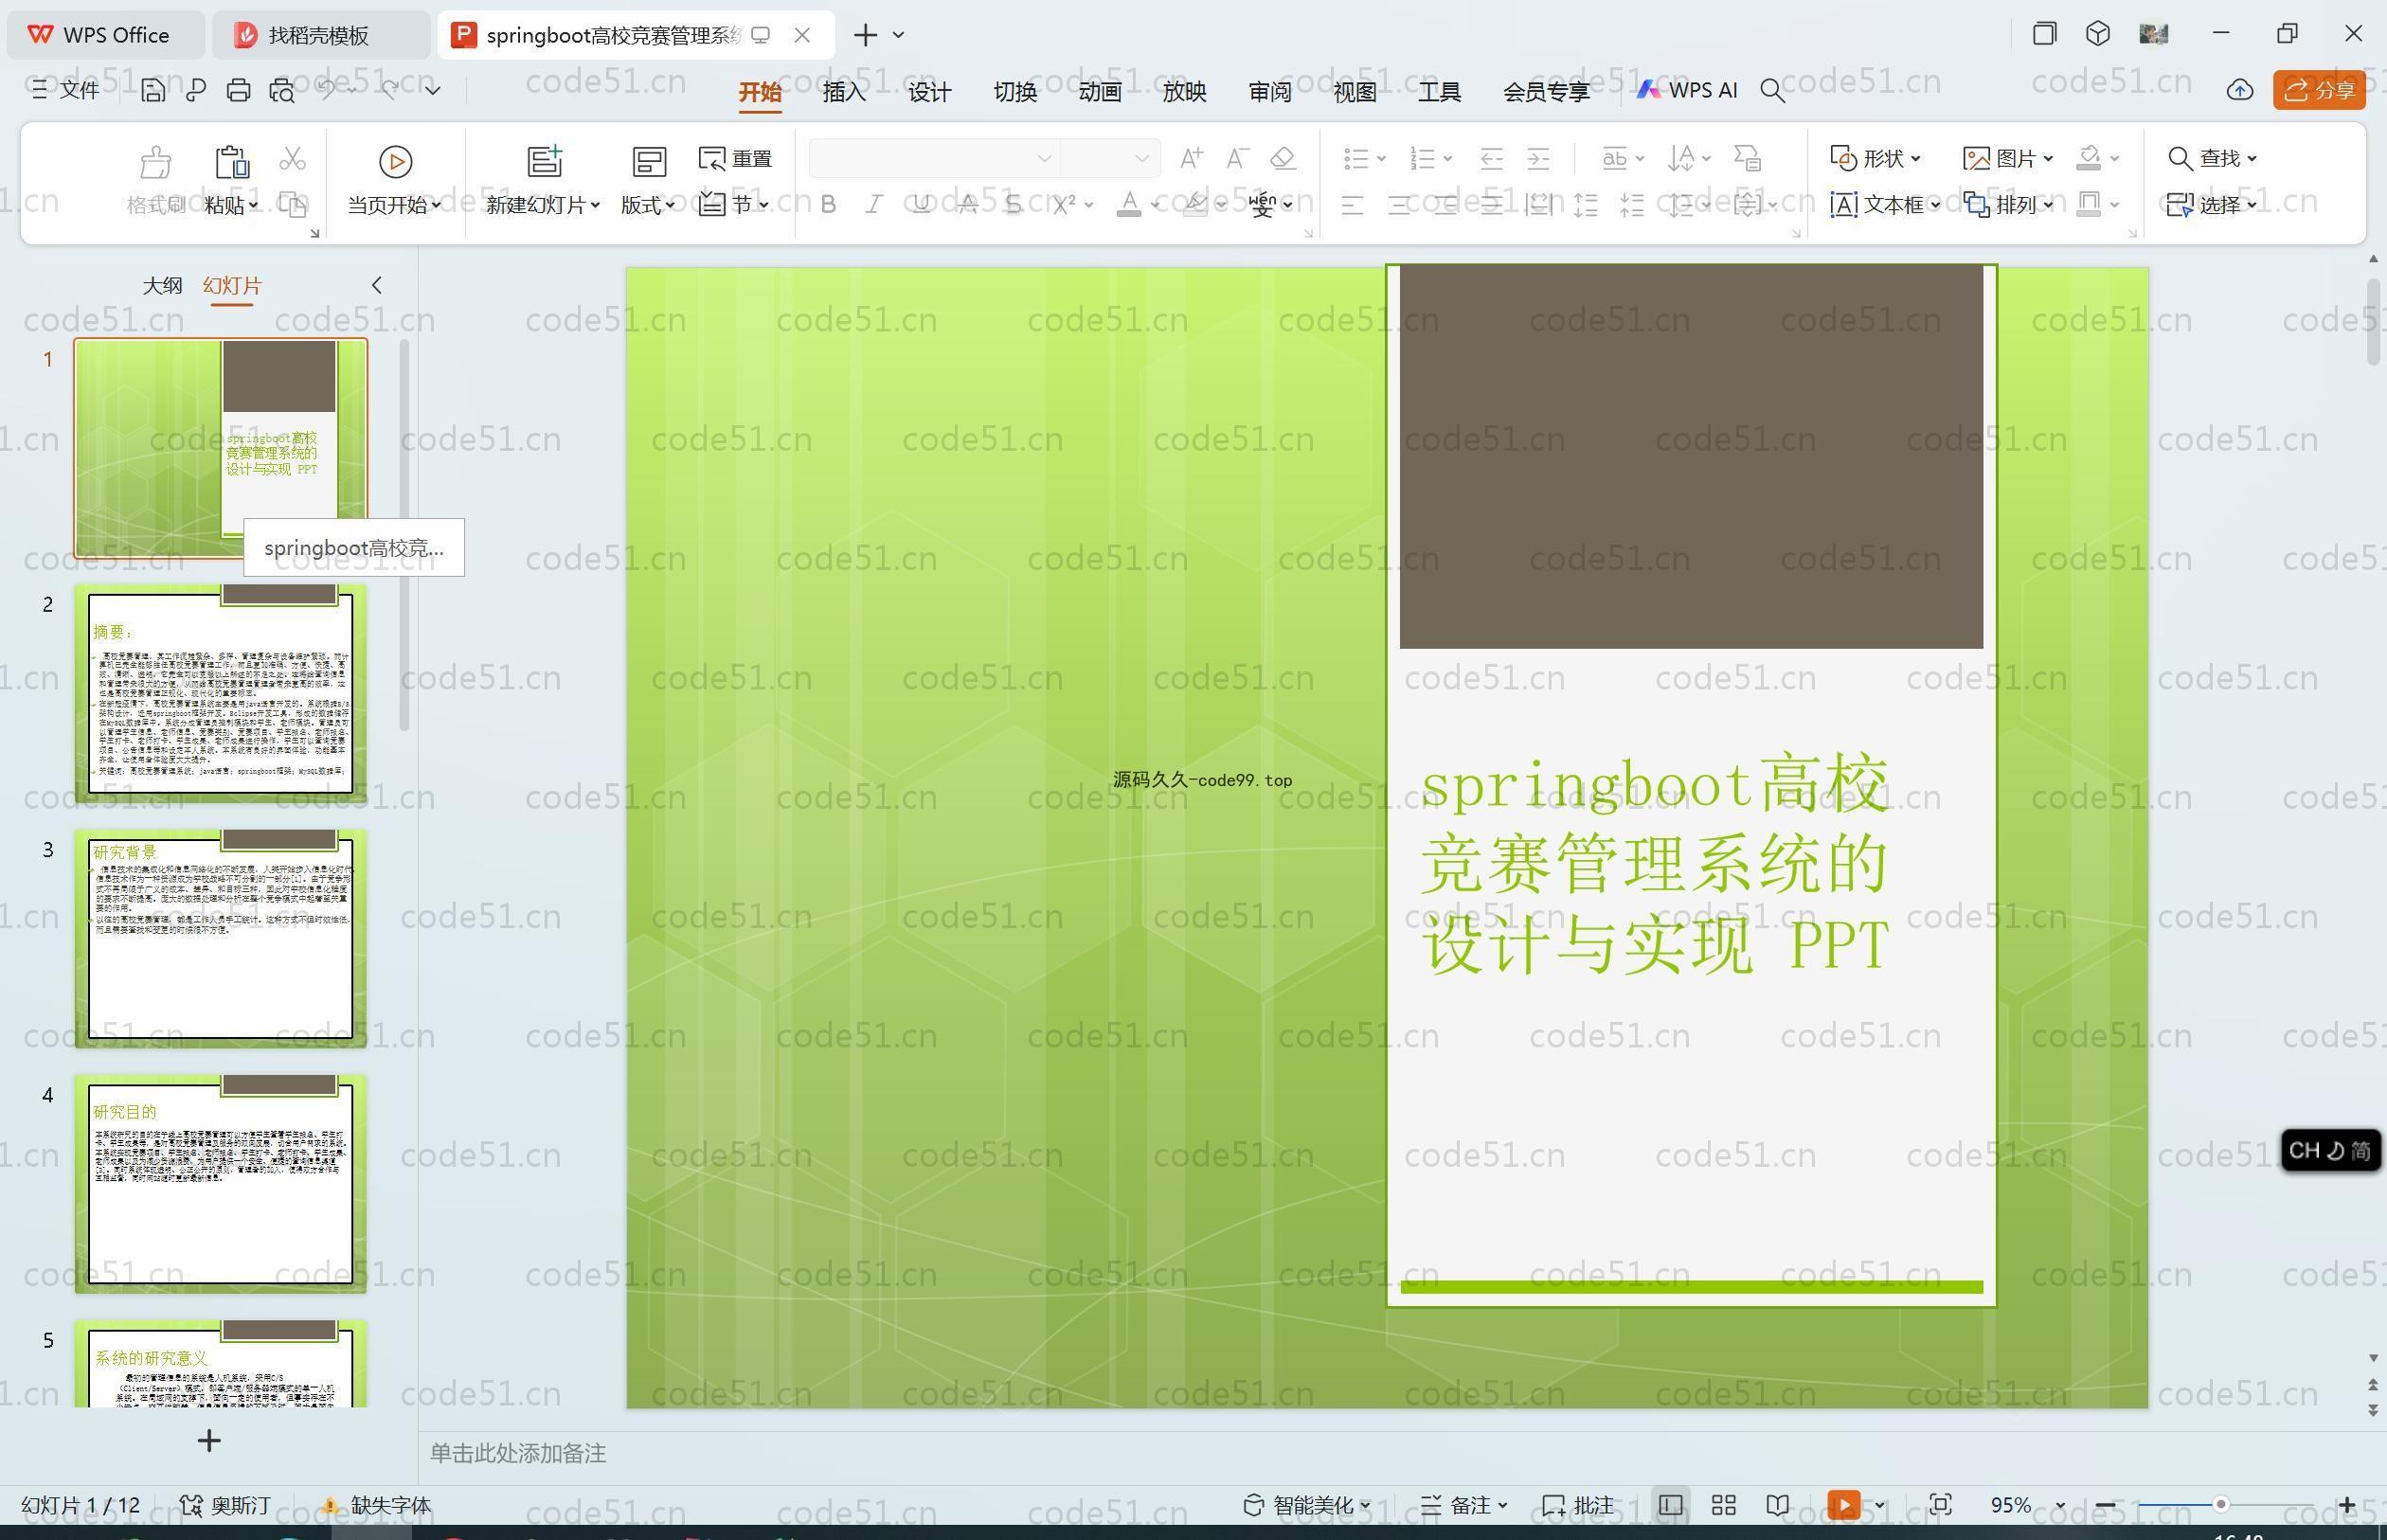Image resolution: width=2387 pixels, height=1540 pixels.
Task: Click the Format Painter (格式刷) icon
Action: pyautogui.click(x=155, y=161)
